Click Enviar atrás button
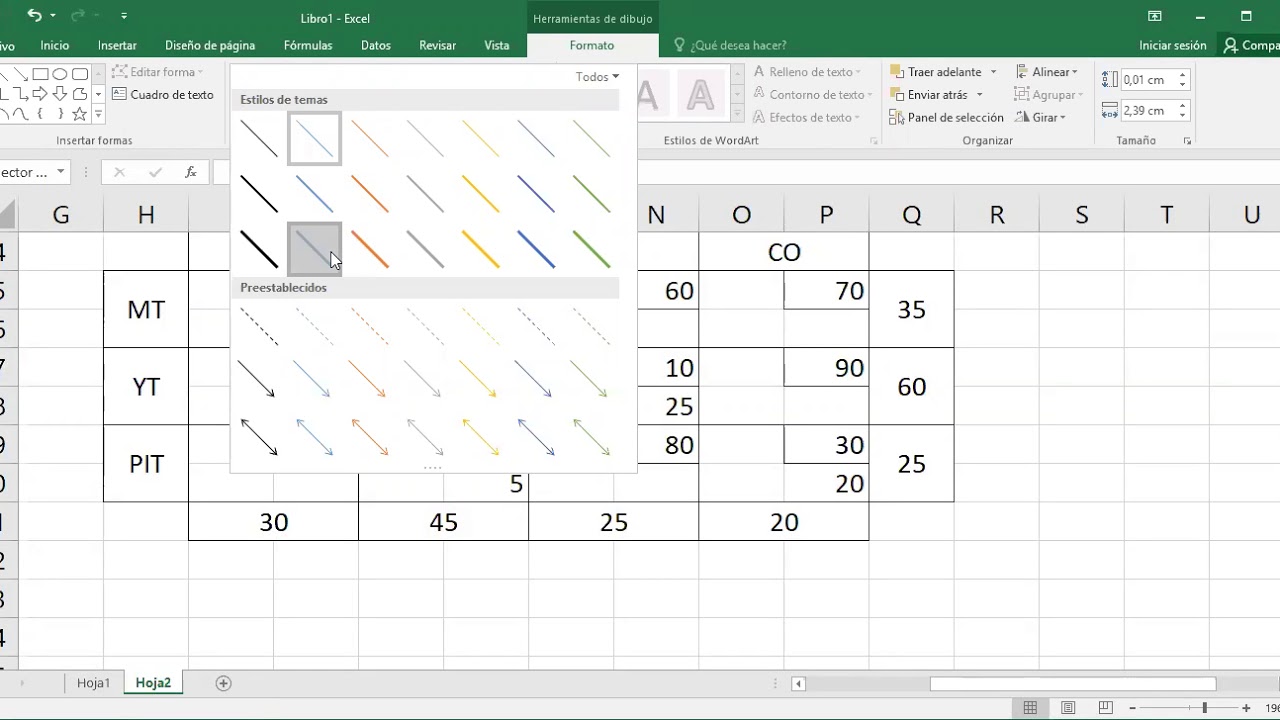The height and width of the screenshot is (720, 1280). click(x=928, y=95)
